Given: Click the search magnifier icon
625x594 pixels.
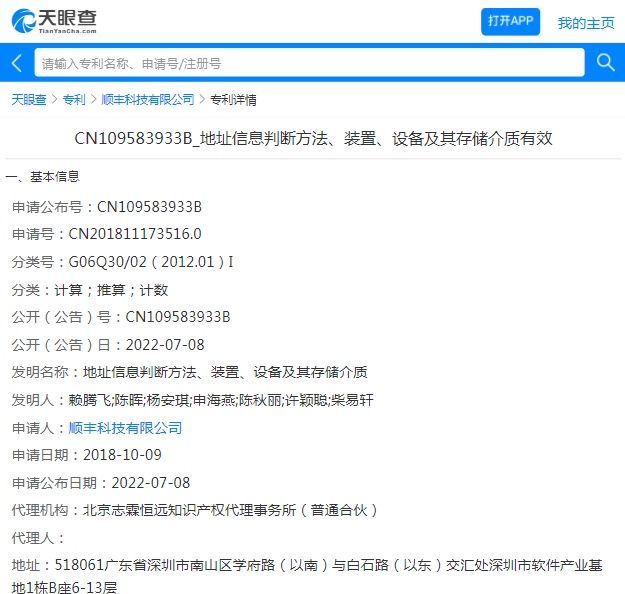Looking at the screenshot, I should click(x=605, y=63).
